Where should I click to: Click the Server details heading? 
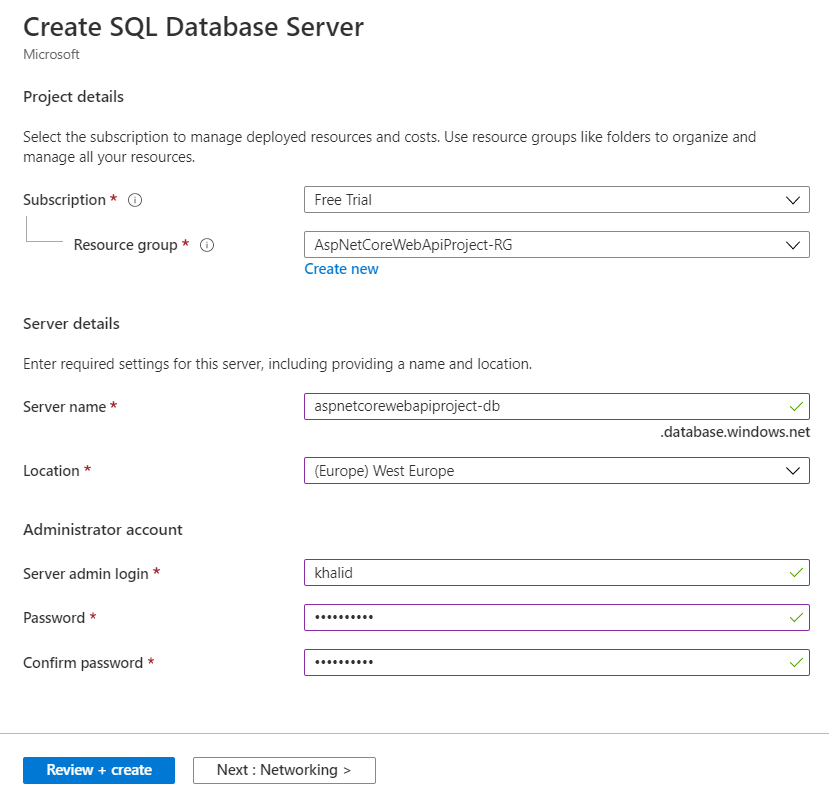pos(71,324)
